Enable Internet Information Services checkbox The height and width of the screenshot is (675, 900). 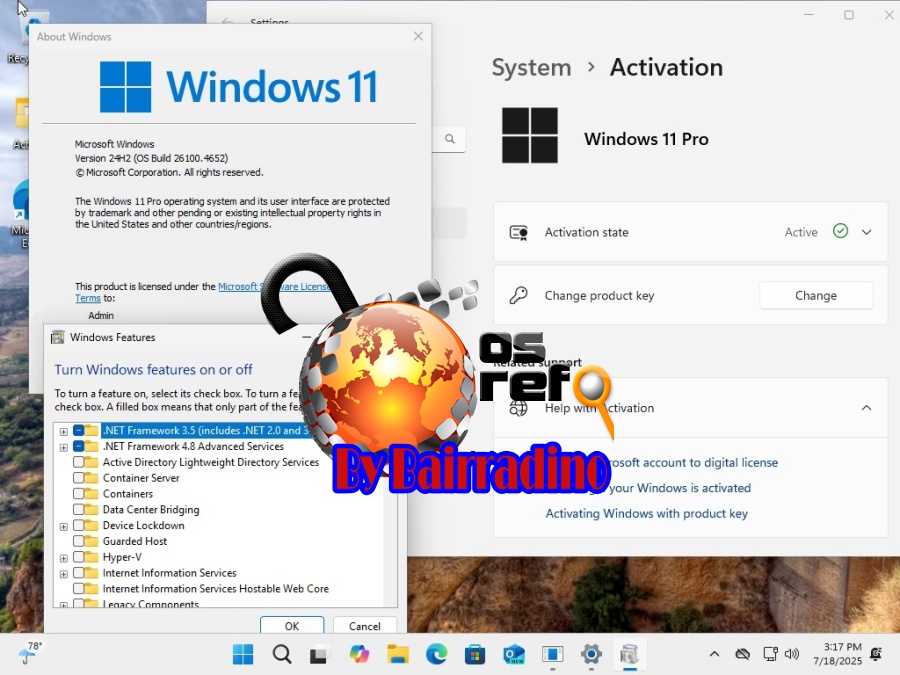pos(79,573)
